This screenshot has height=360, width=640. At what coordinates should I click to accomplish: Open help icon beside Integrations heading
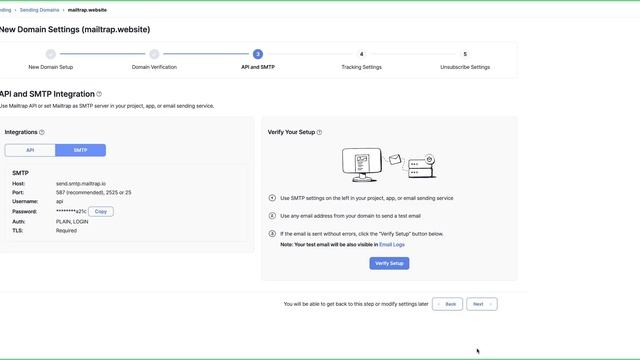[42, 132]
